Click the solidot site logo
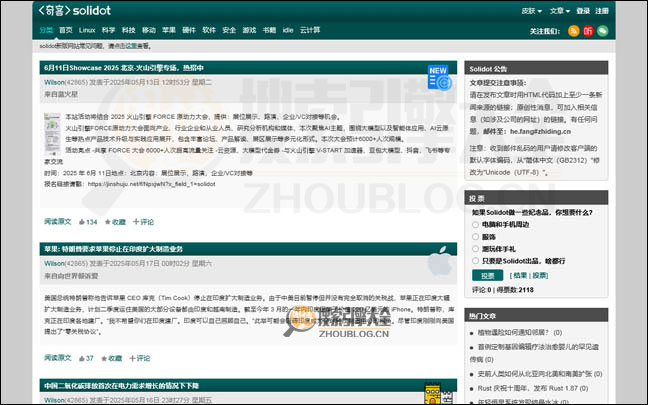 (75, 11)
